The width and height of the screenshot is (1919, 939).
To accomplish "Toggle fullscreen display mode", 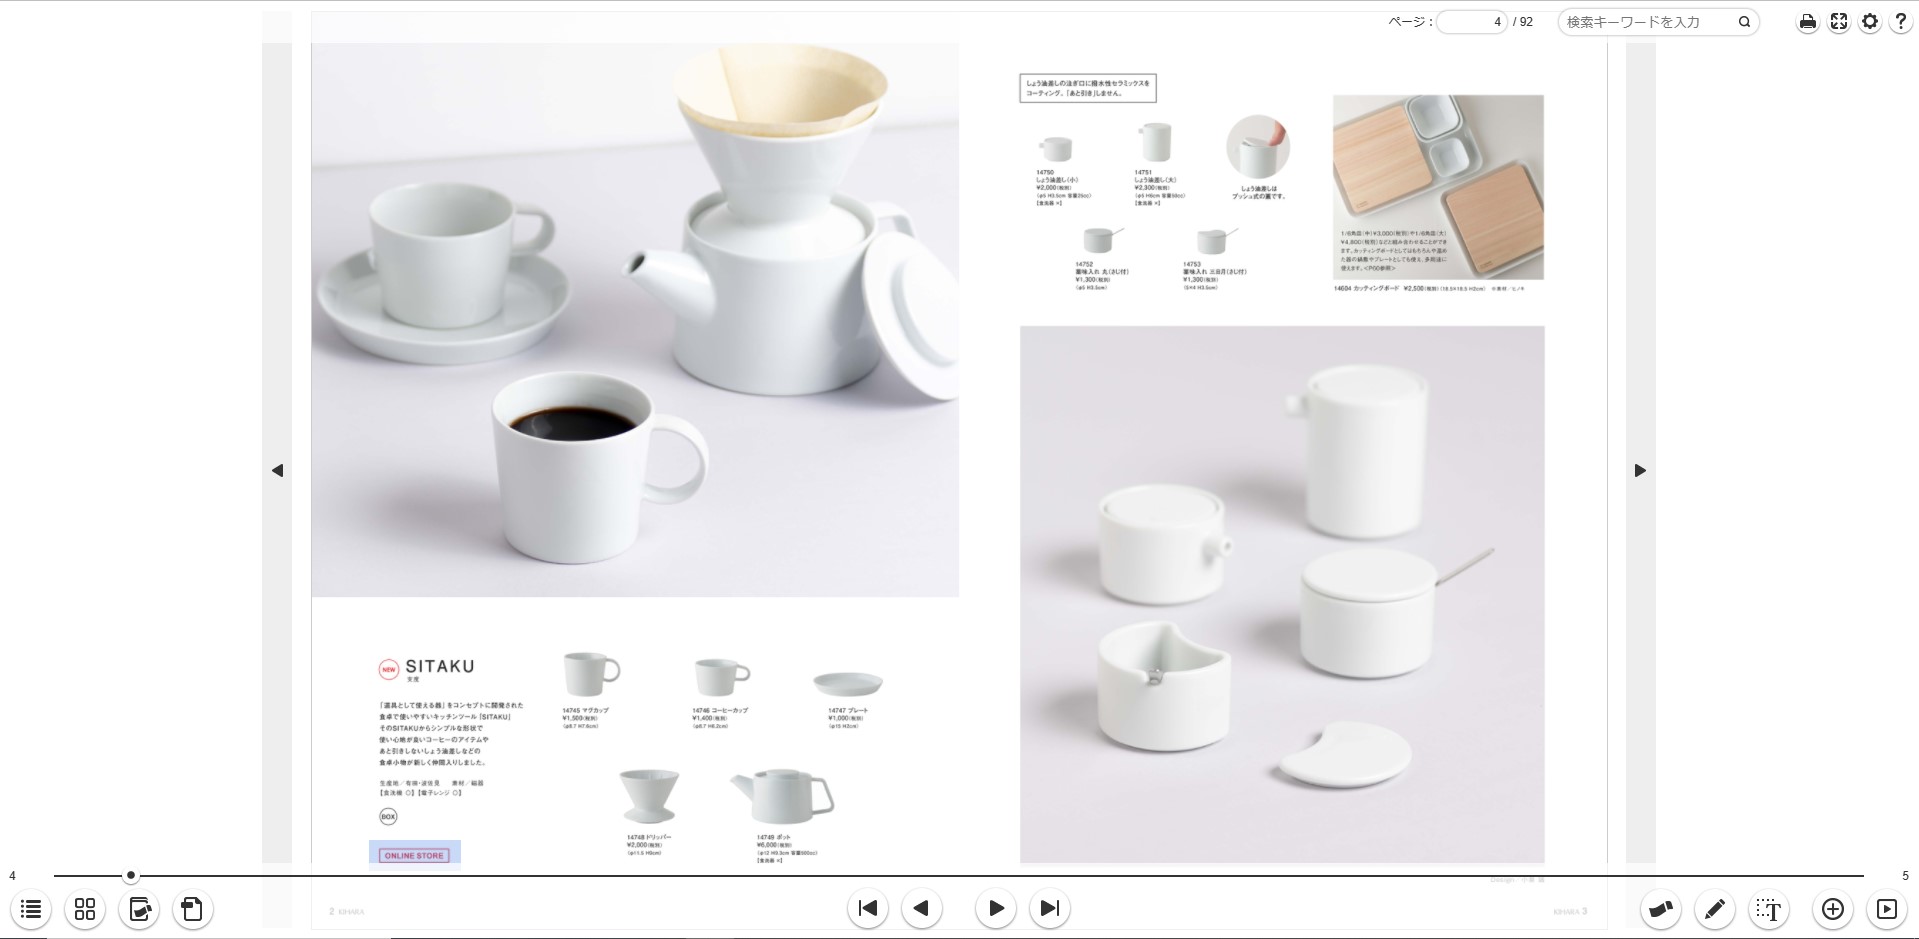I will coord(1838,22).
